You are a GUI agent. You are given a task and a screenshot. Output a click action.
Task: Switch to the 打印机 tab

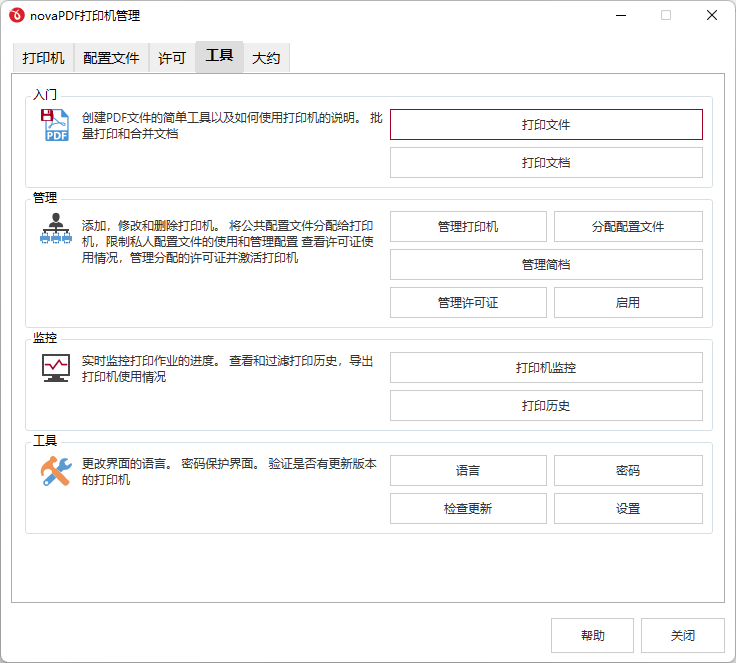[43, 58]
